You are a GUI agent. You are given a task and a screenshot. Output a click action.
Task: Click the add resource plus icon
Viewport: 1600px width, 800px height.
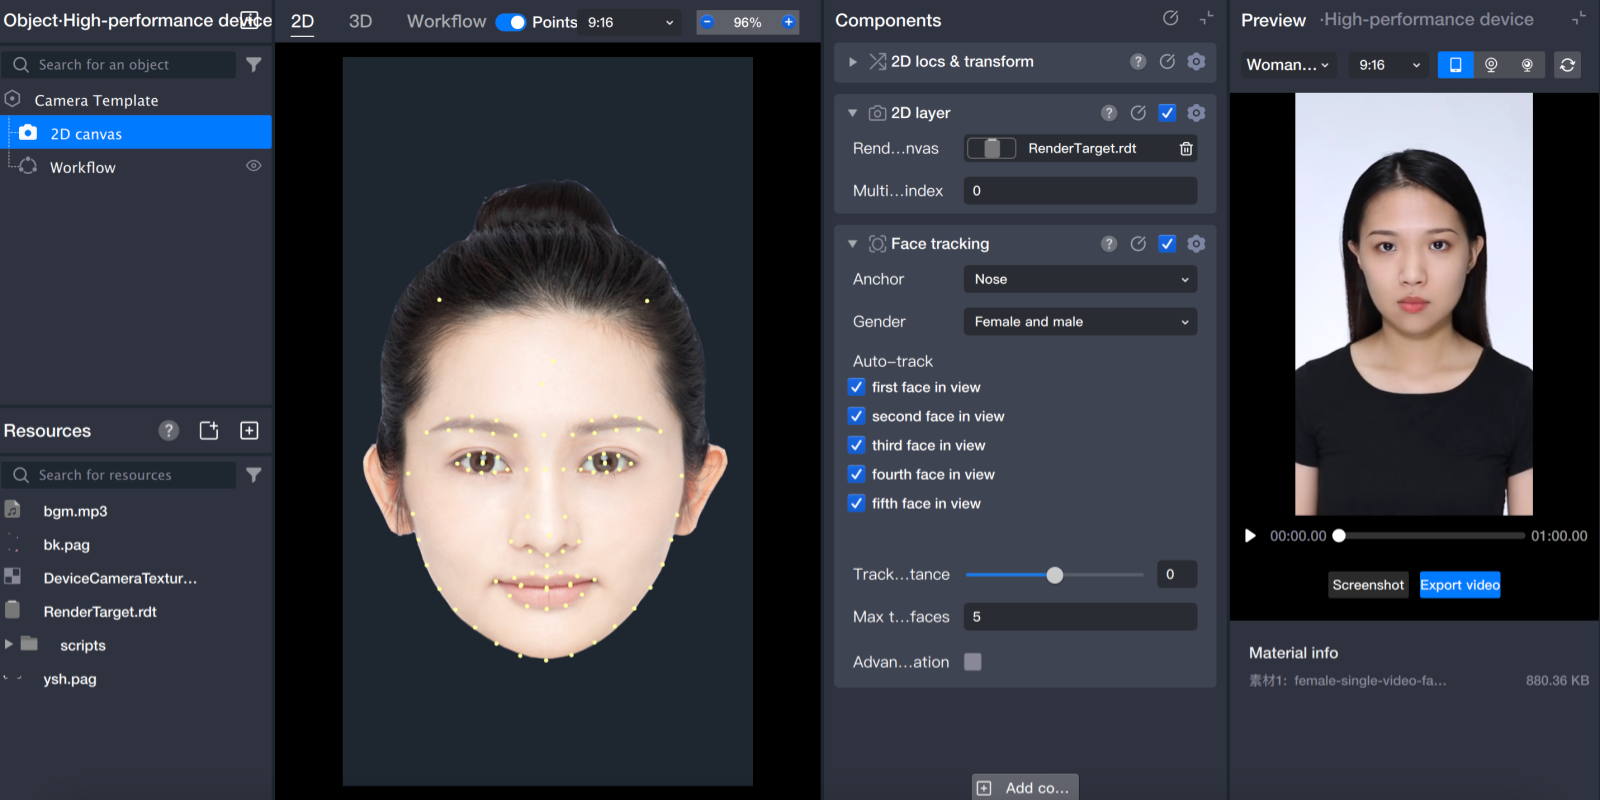(249, 431)
